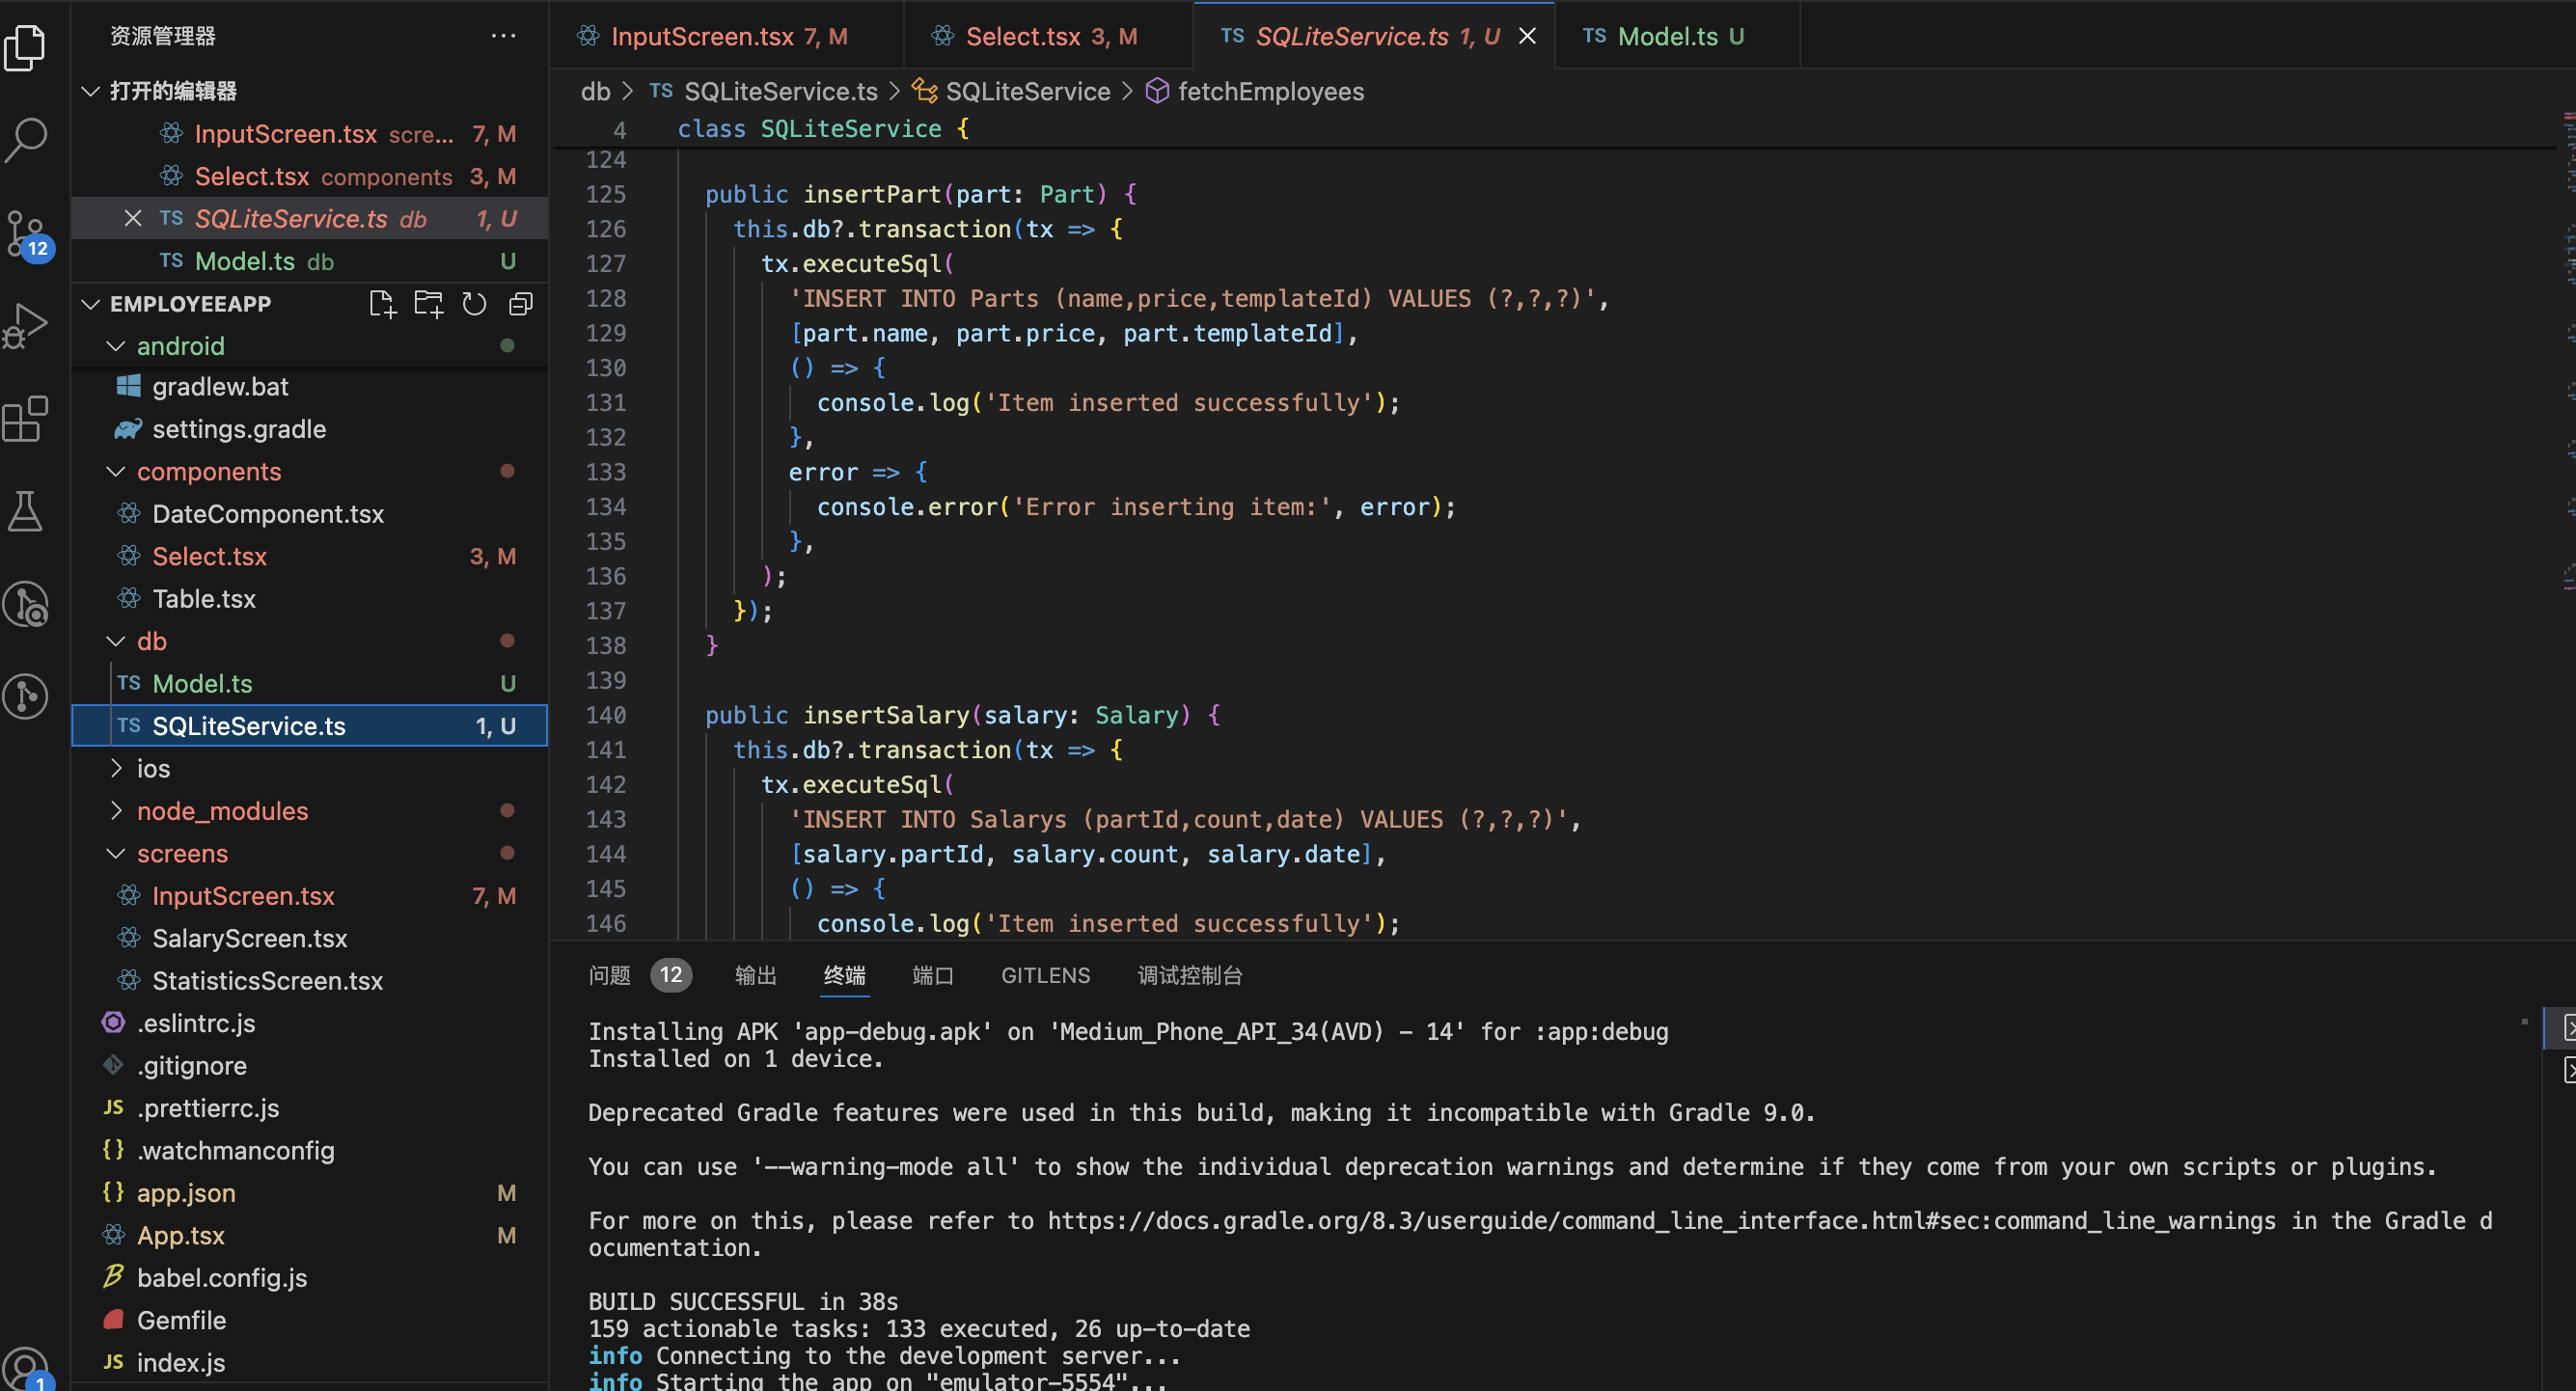
Task: Open the Explorer view in activity bar
Action: point(26,47)
